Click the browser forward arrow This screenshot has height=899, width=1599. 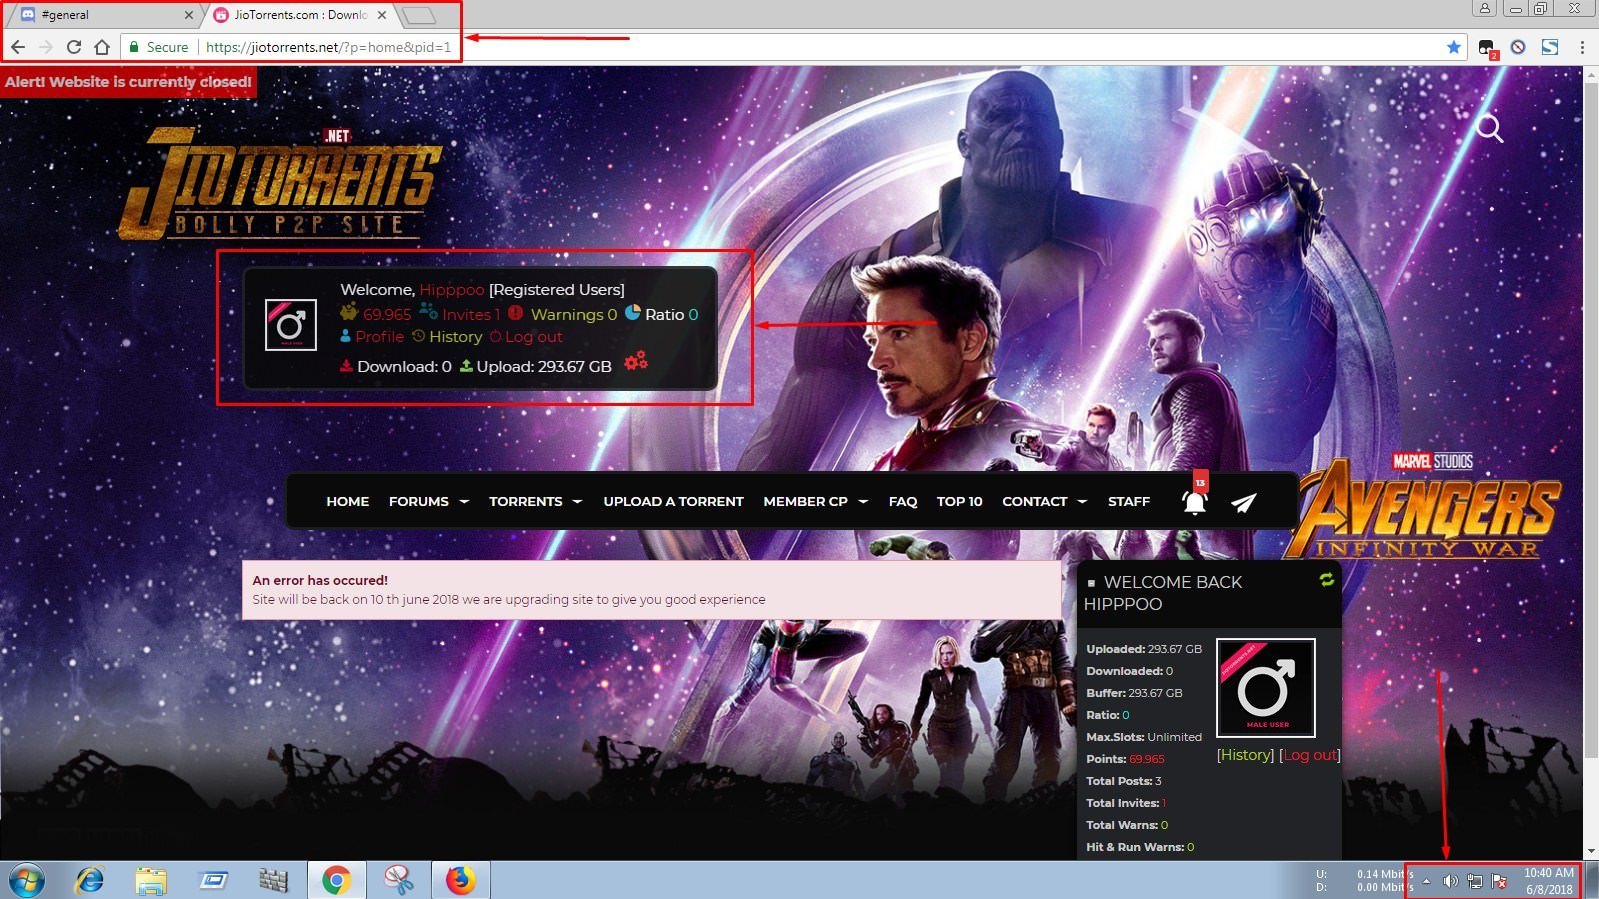(46, 47)
